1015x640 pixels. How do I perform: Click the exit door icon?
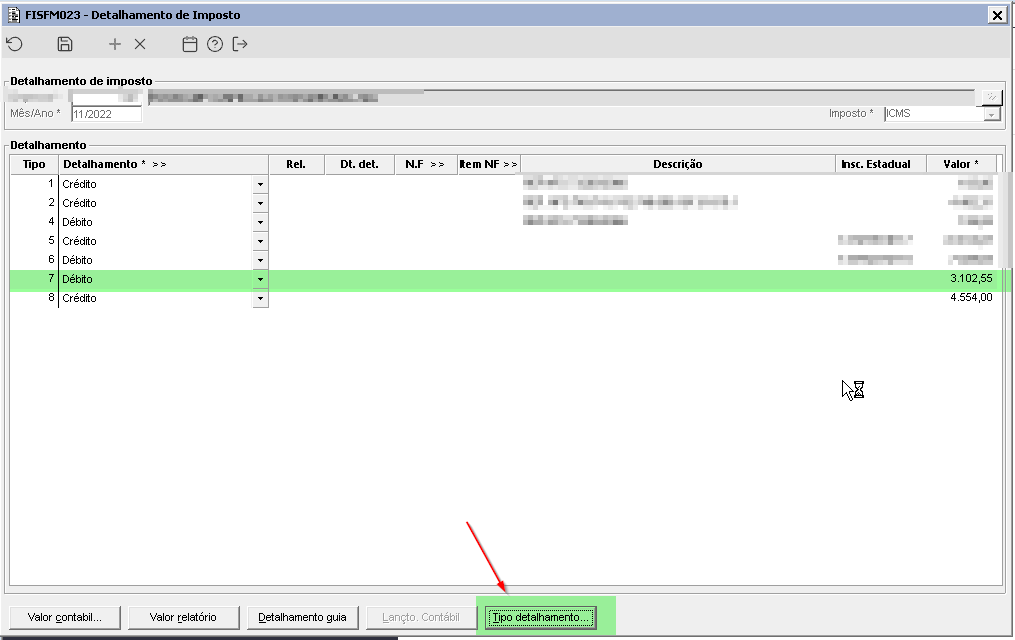240,44
